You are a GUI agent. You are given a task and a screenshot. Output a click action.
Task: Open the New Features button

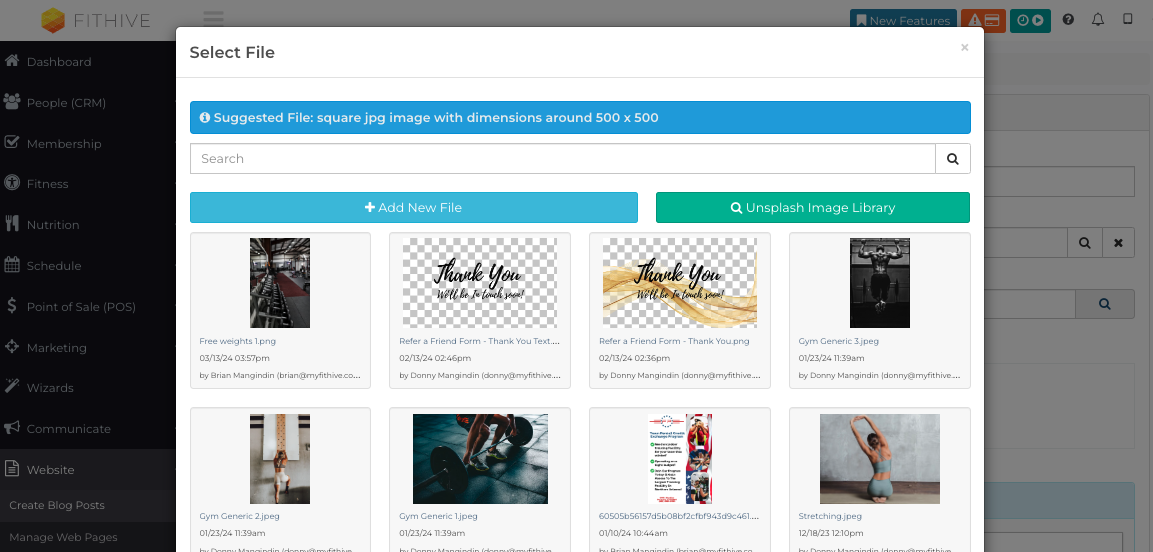[902, 21]
